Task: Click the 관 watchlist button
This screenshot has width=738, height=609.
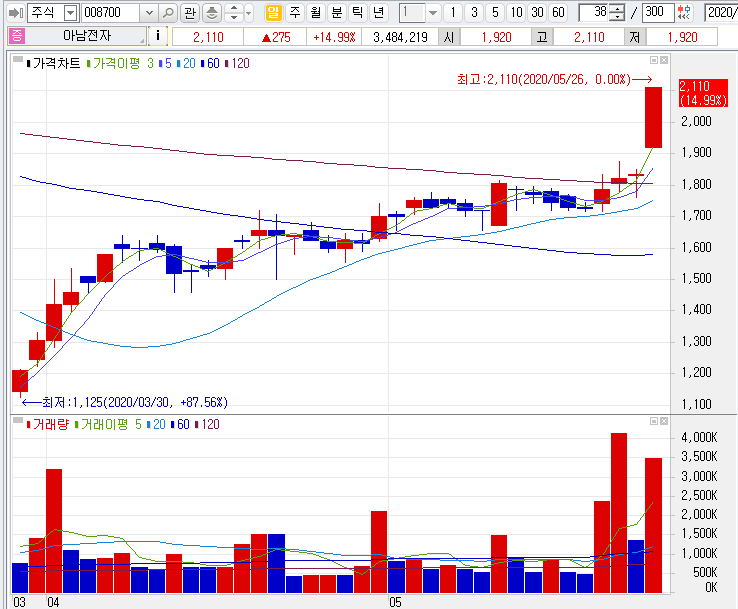Action: coord(190,13)
